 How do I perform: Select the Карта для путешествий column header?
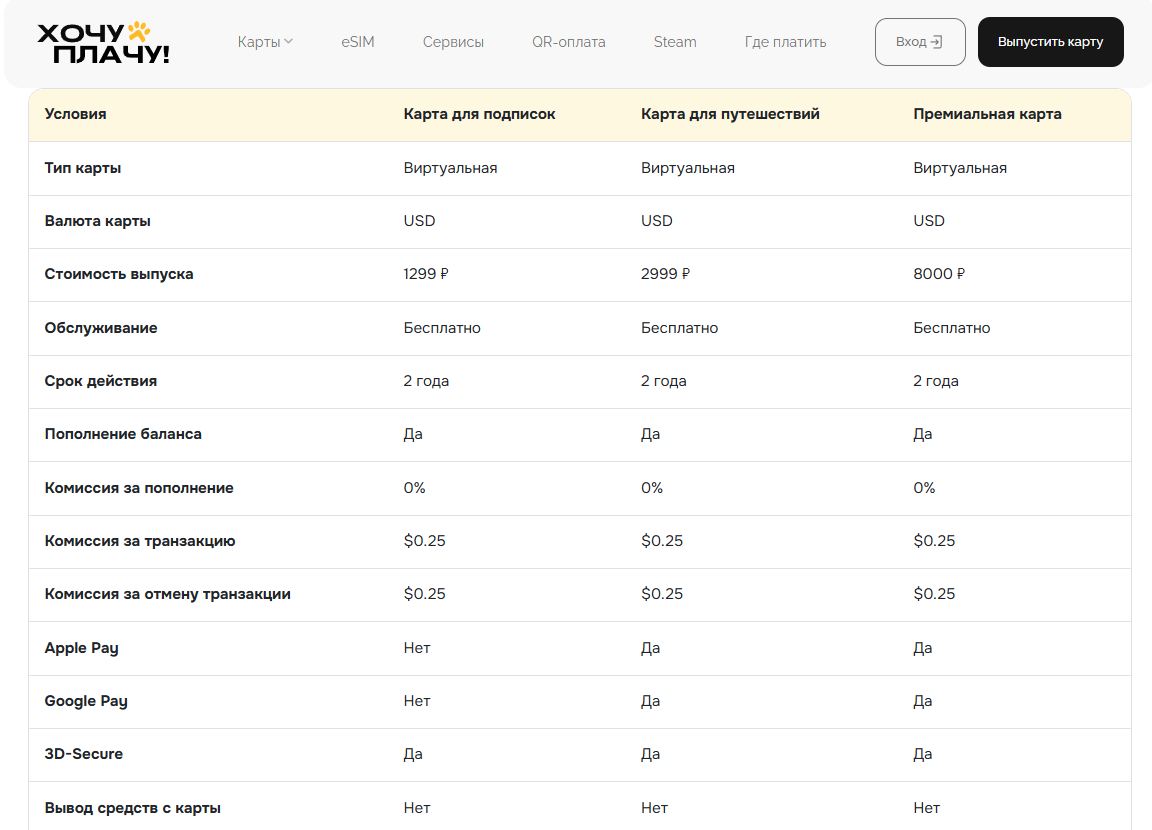(x=730, y=114)
